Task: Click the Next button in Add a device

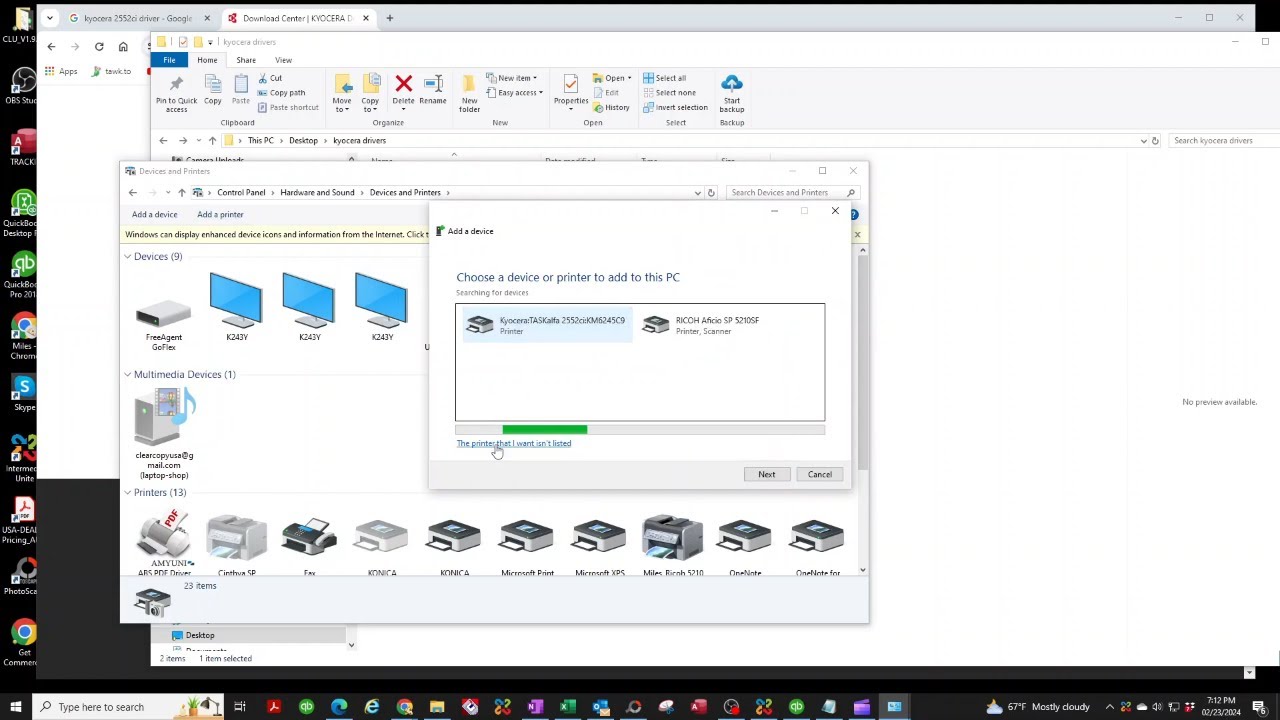Action: (766, 474)
